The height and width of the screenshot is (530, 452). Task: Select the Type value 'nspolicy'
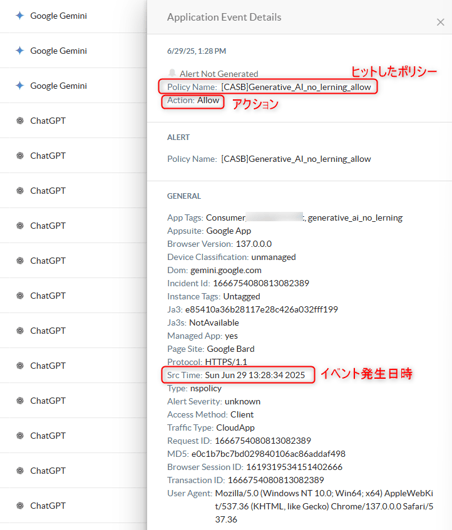206,388
